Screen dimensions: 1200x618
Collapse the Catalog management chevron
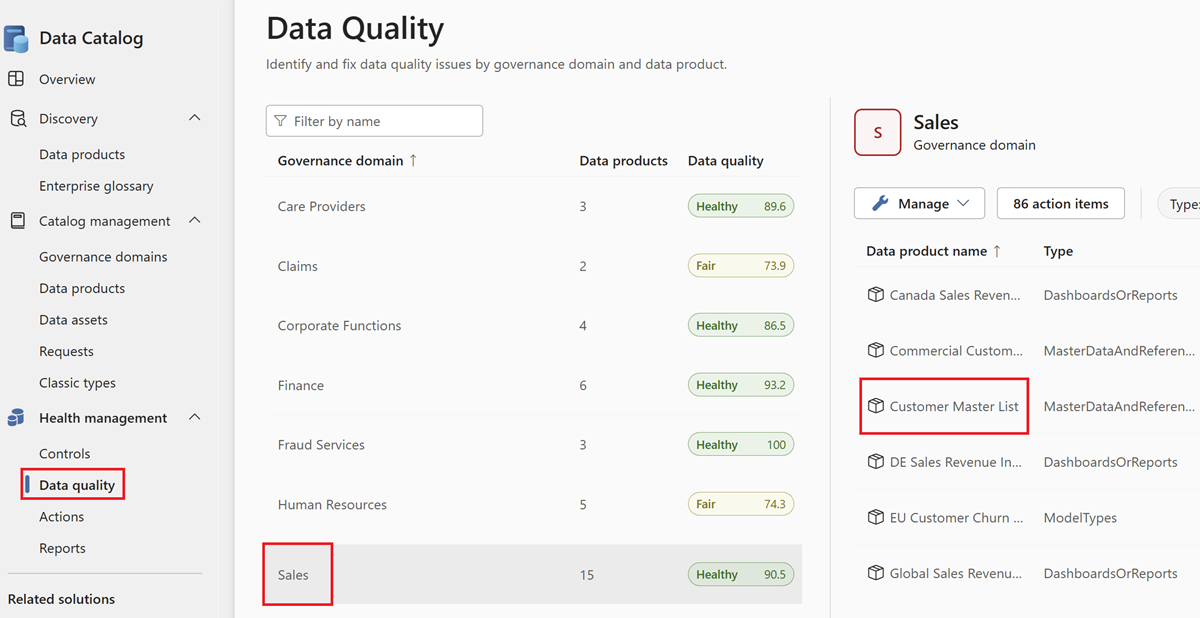click(x=195, y=220)
